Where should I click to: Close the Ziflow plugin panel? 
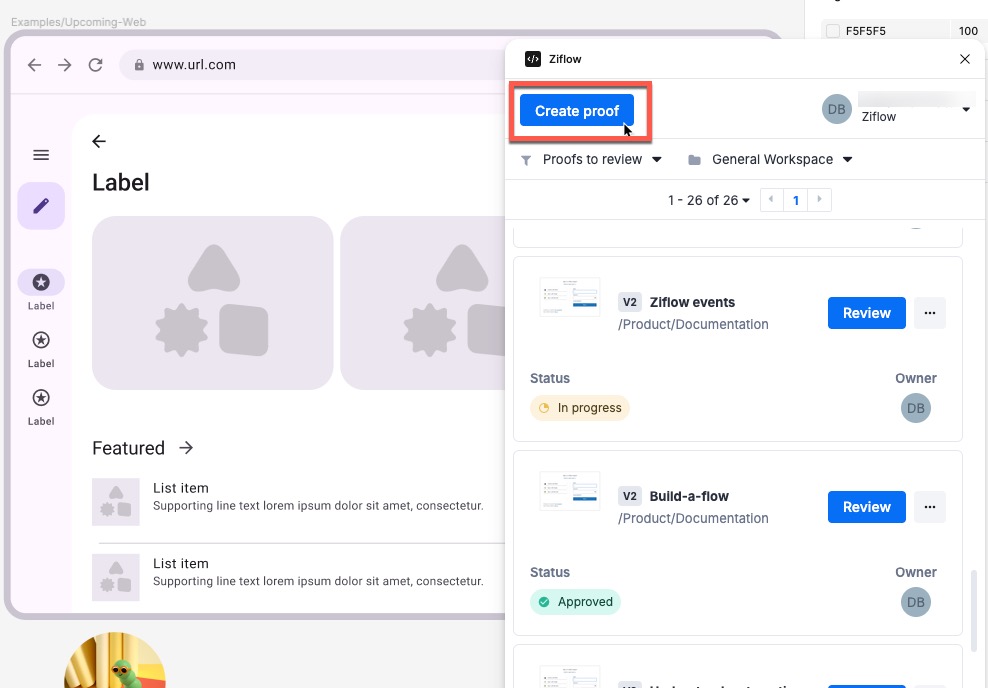[965, 59]
